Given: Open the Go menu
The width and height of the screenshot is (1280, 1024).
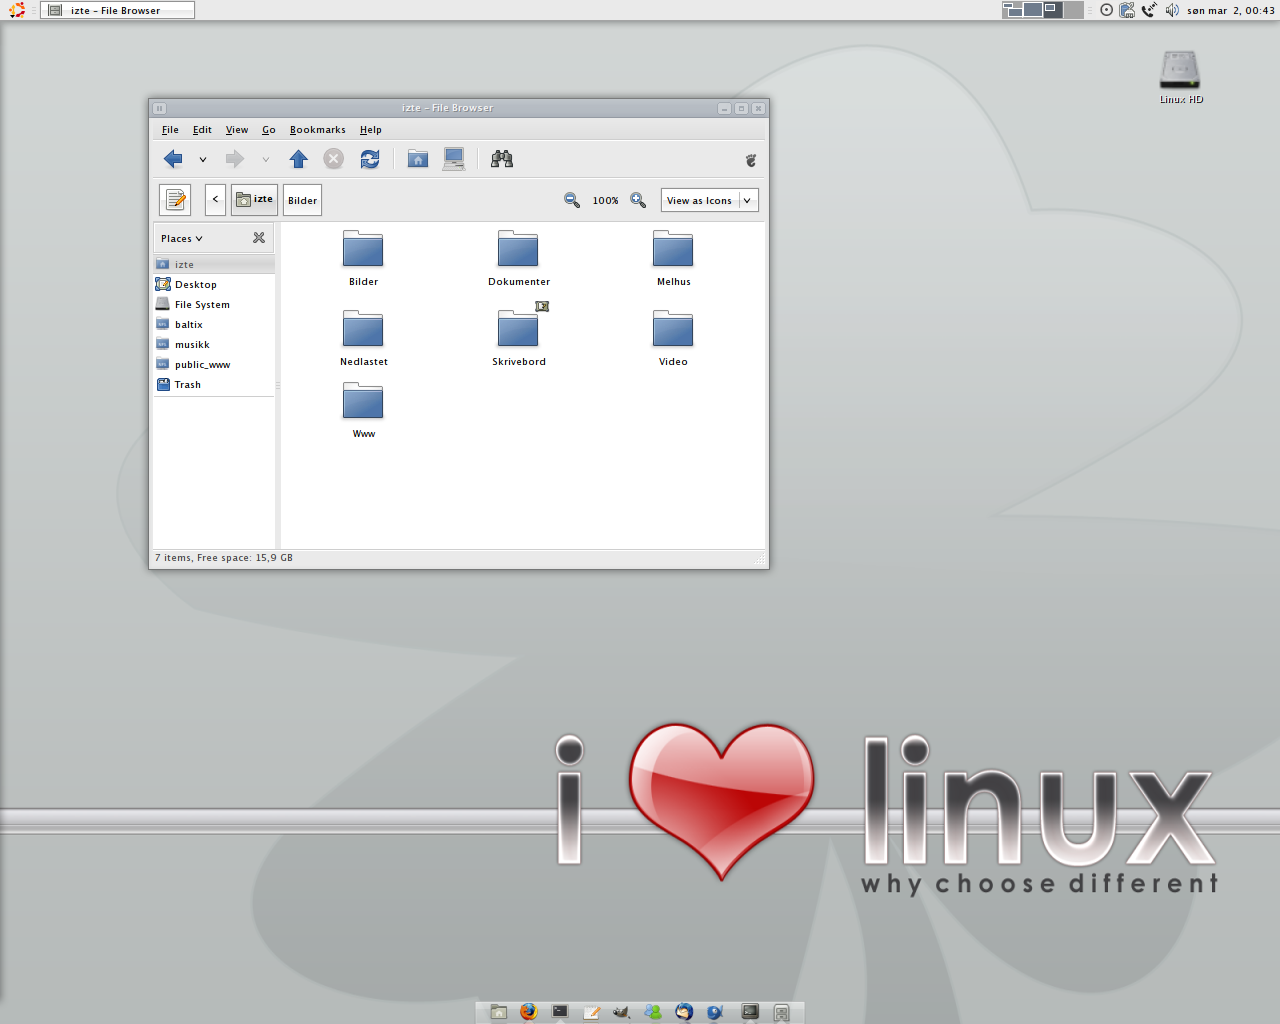Looking at the screenshot, I should pyautogui.click(x=269, y=130).
